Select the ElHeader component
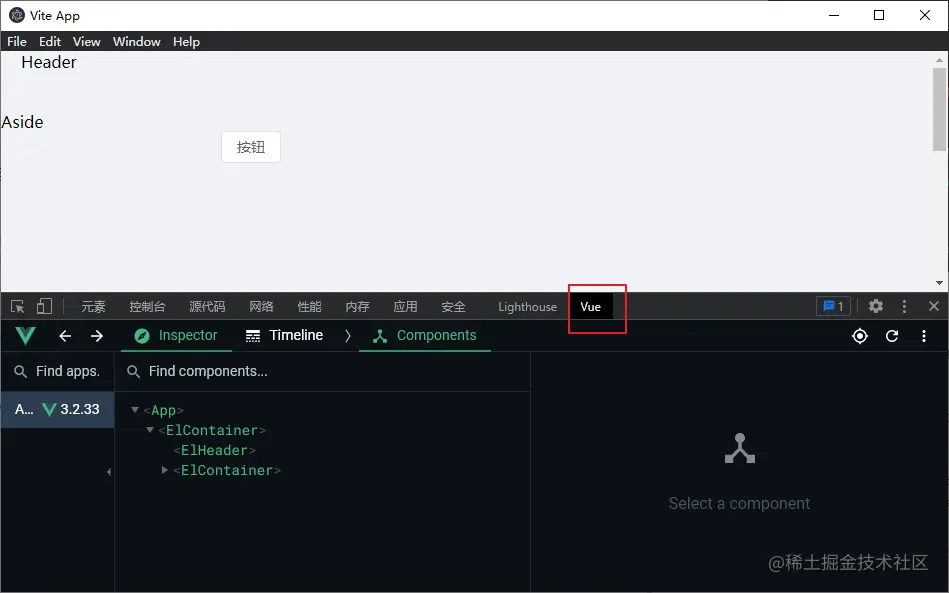This screenshot has height=593, width=949. point(214,450)
